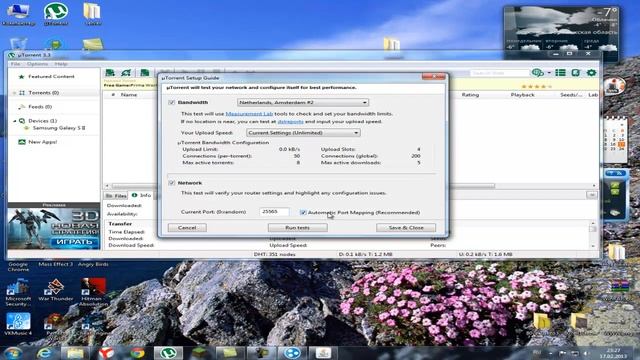Viewport: 640px width, 360px height.
Task: Select Torrents (0) in the sidebar
Action: (43, 93)
